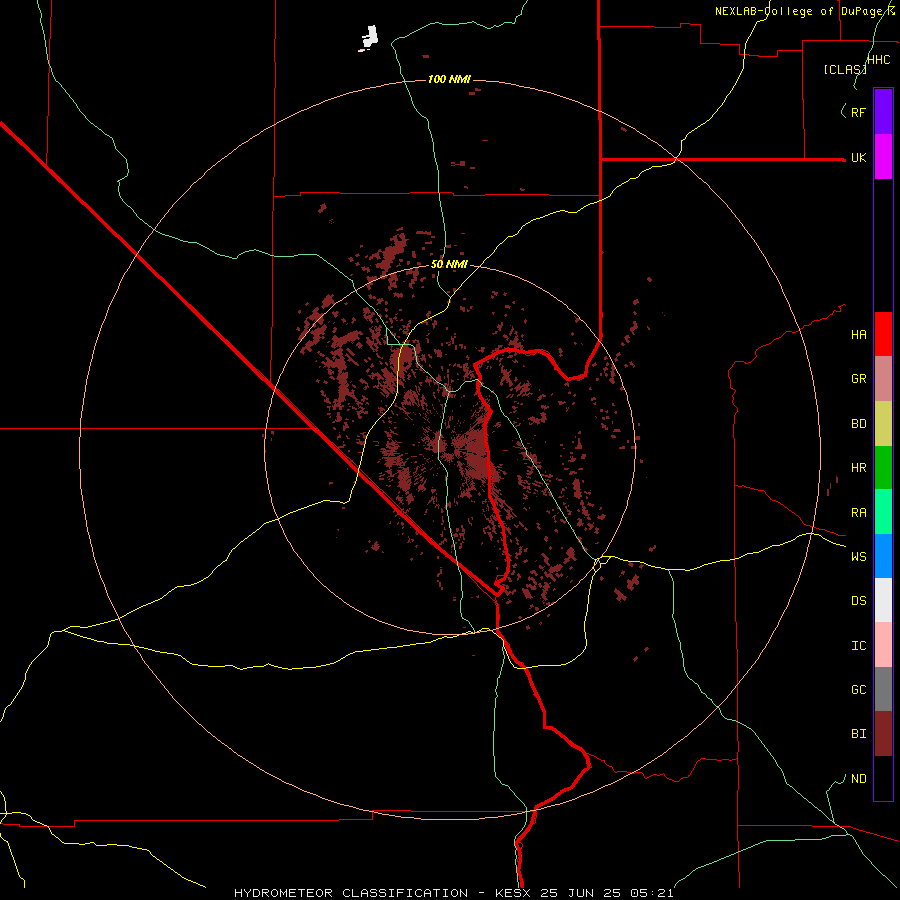900x900 pixels.
Task: Click the red HA legend swatch
Action: pyautogui.click(x=883, y=334)
